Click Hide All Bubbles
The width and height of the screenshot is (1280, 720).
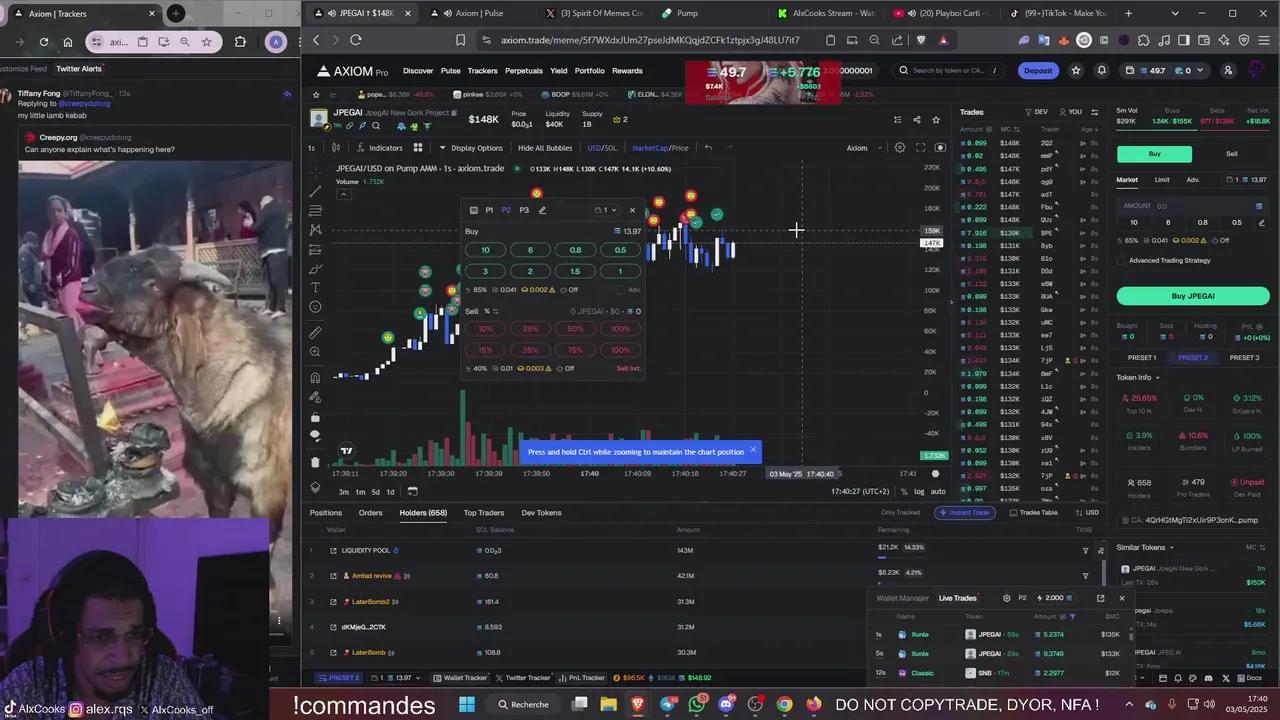click(545, 148)
